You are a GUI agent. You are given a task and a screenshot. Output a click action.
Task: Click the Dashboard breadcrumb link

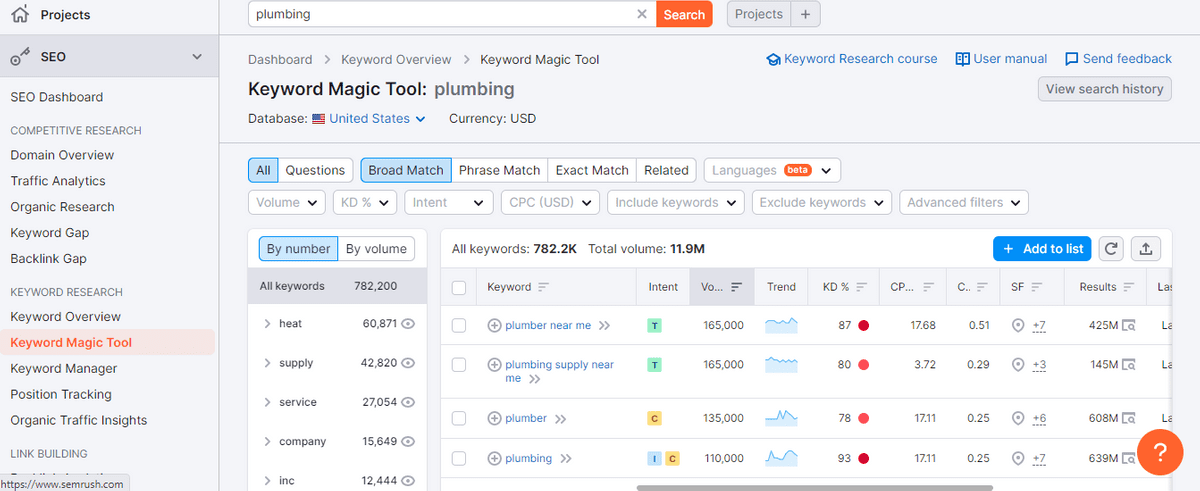pyautogui.click(x=280, y=60)
